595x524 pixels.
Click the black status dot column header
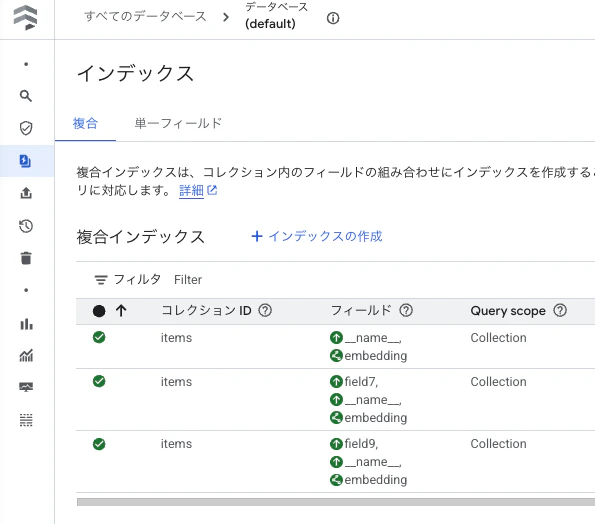point(99,311)
